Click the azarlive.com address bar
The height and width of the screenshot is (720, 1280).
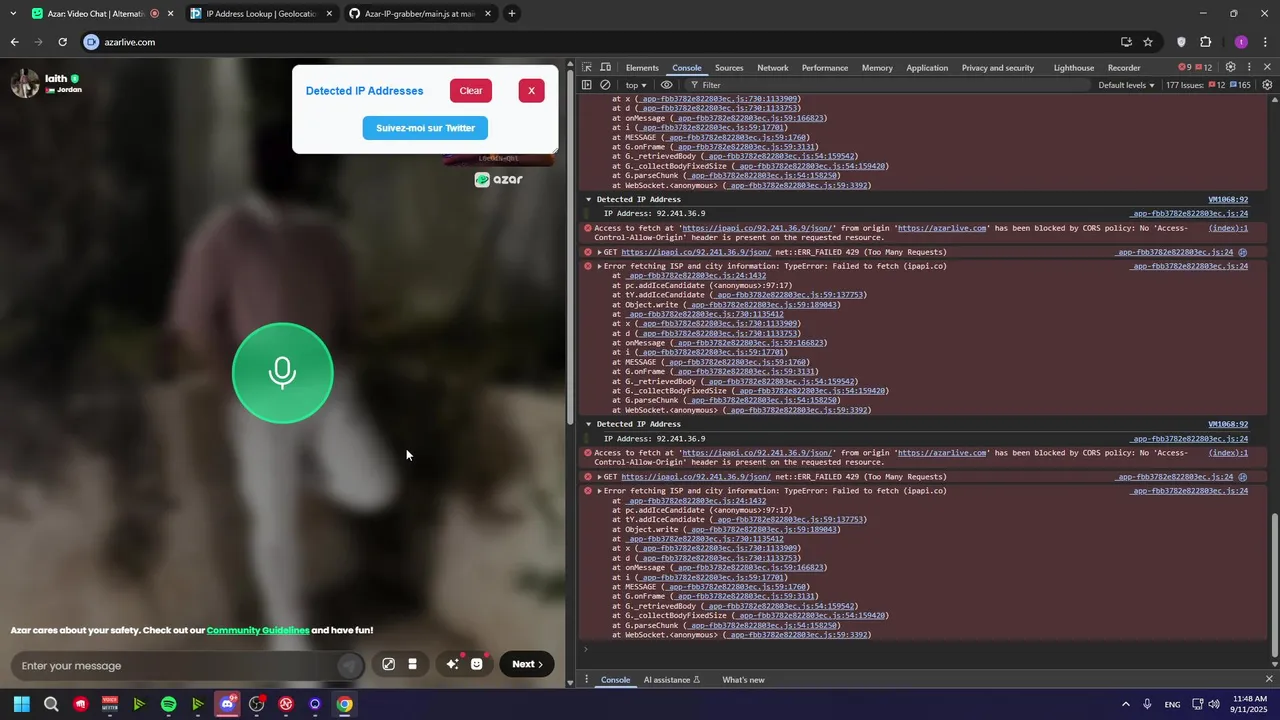click(600, 42)
